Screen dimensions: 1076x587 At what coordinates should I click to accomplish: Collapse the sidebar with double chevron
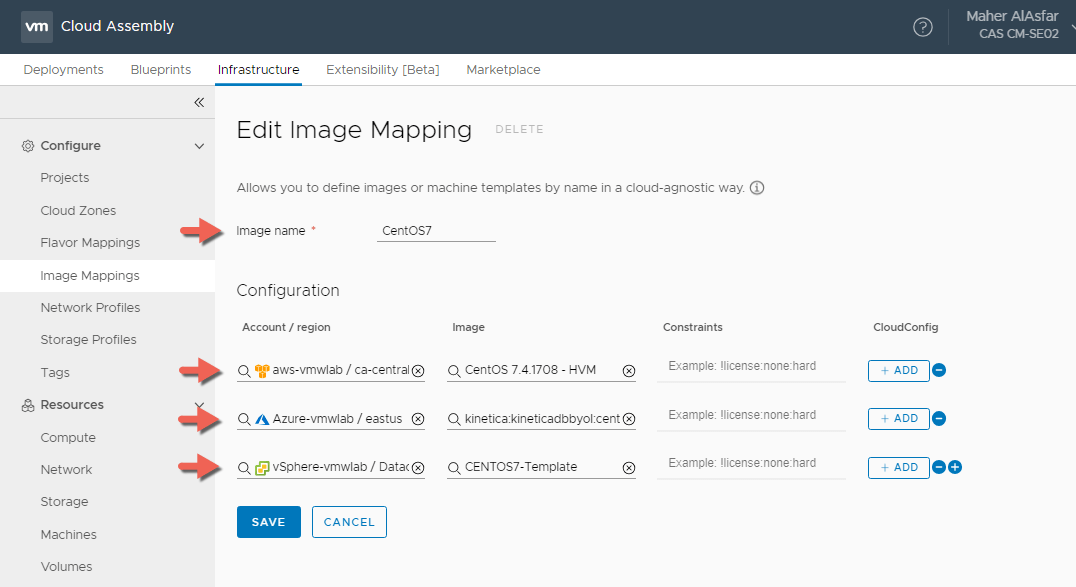pyautogui.click(x=198, y=102)
